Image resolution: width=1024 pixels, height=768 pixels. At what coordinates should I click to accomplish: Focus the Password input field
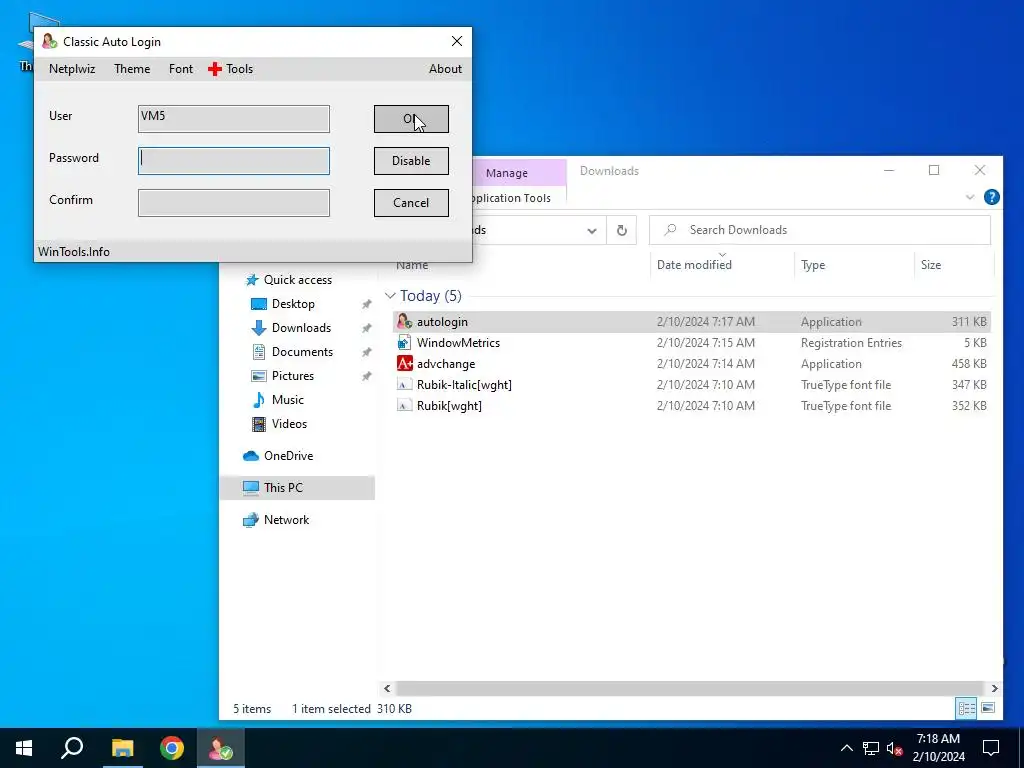(x=234, y=161)
